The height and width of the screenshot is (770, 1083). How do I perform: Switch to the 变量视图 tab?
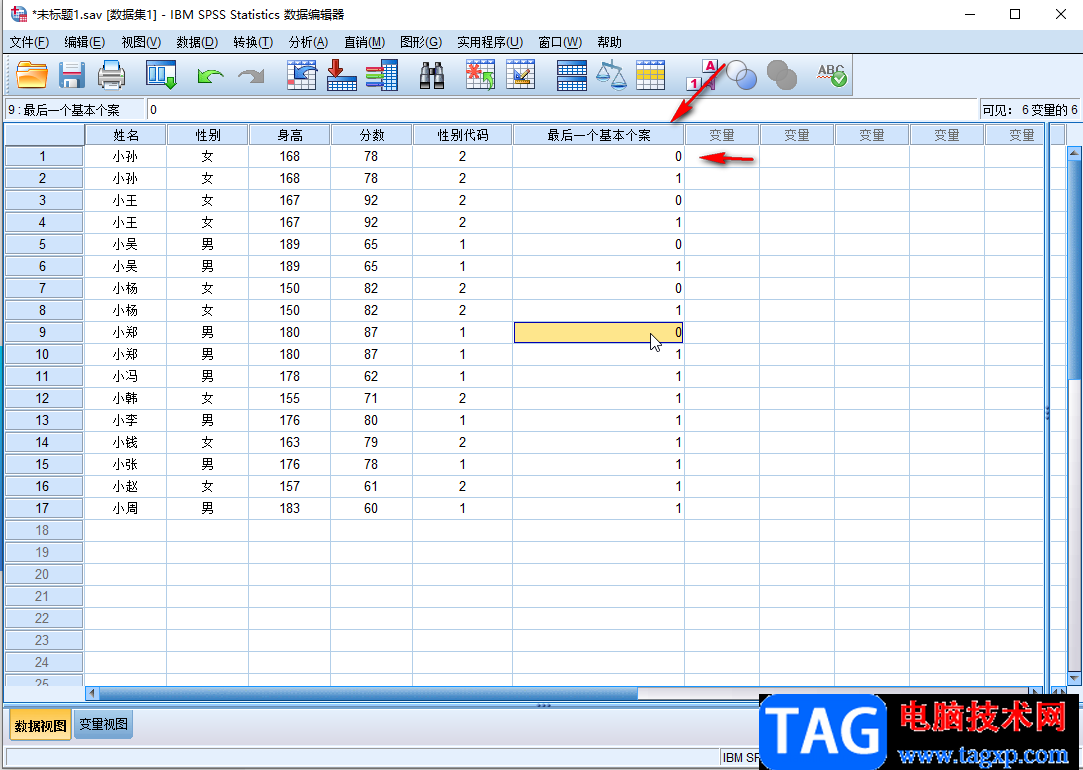[x=104, y=724]
